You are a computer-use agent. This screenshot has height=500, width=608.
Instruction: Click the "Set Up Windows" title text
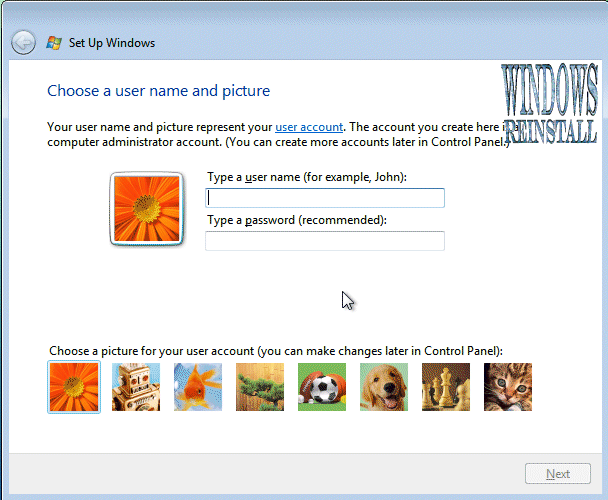click(x=112, y=43)
